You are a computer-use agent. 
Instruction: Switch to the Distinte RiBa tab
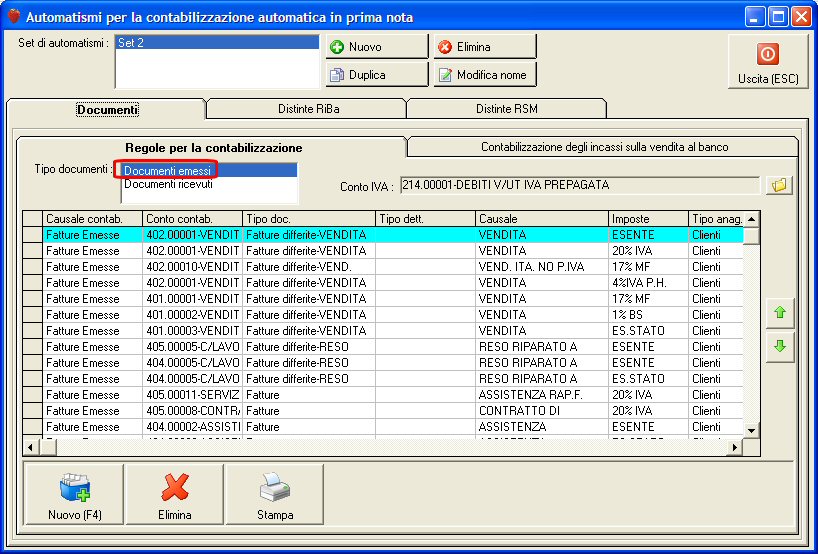[x=306, y=109]
